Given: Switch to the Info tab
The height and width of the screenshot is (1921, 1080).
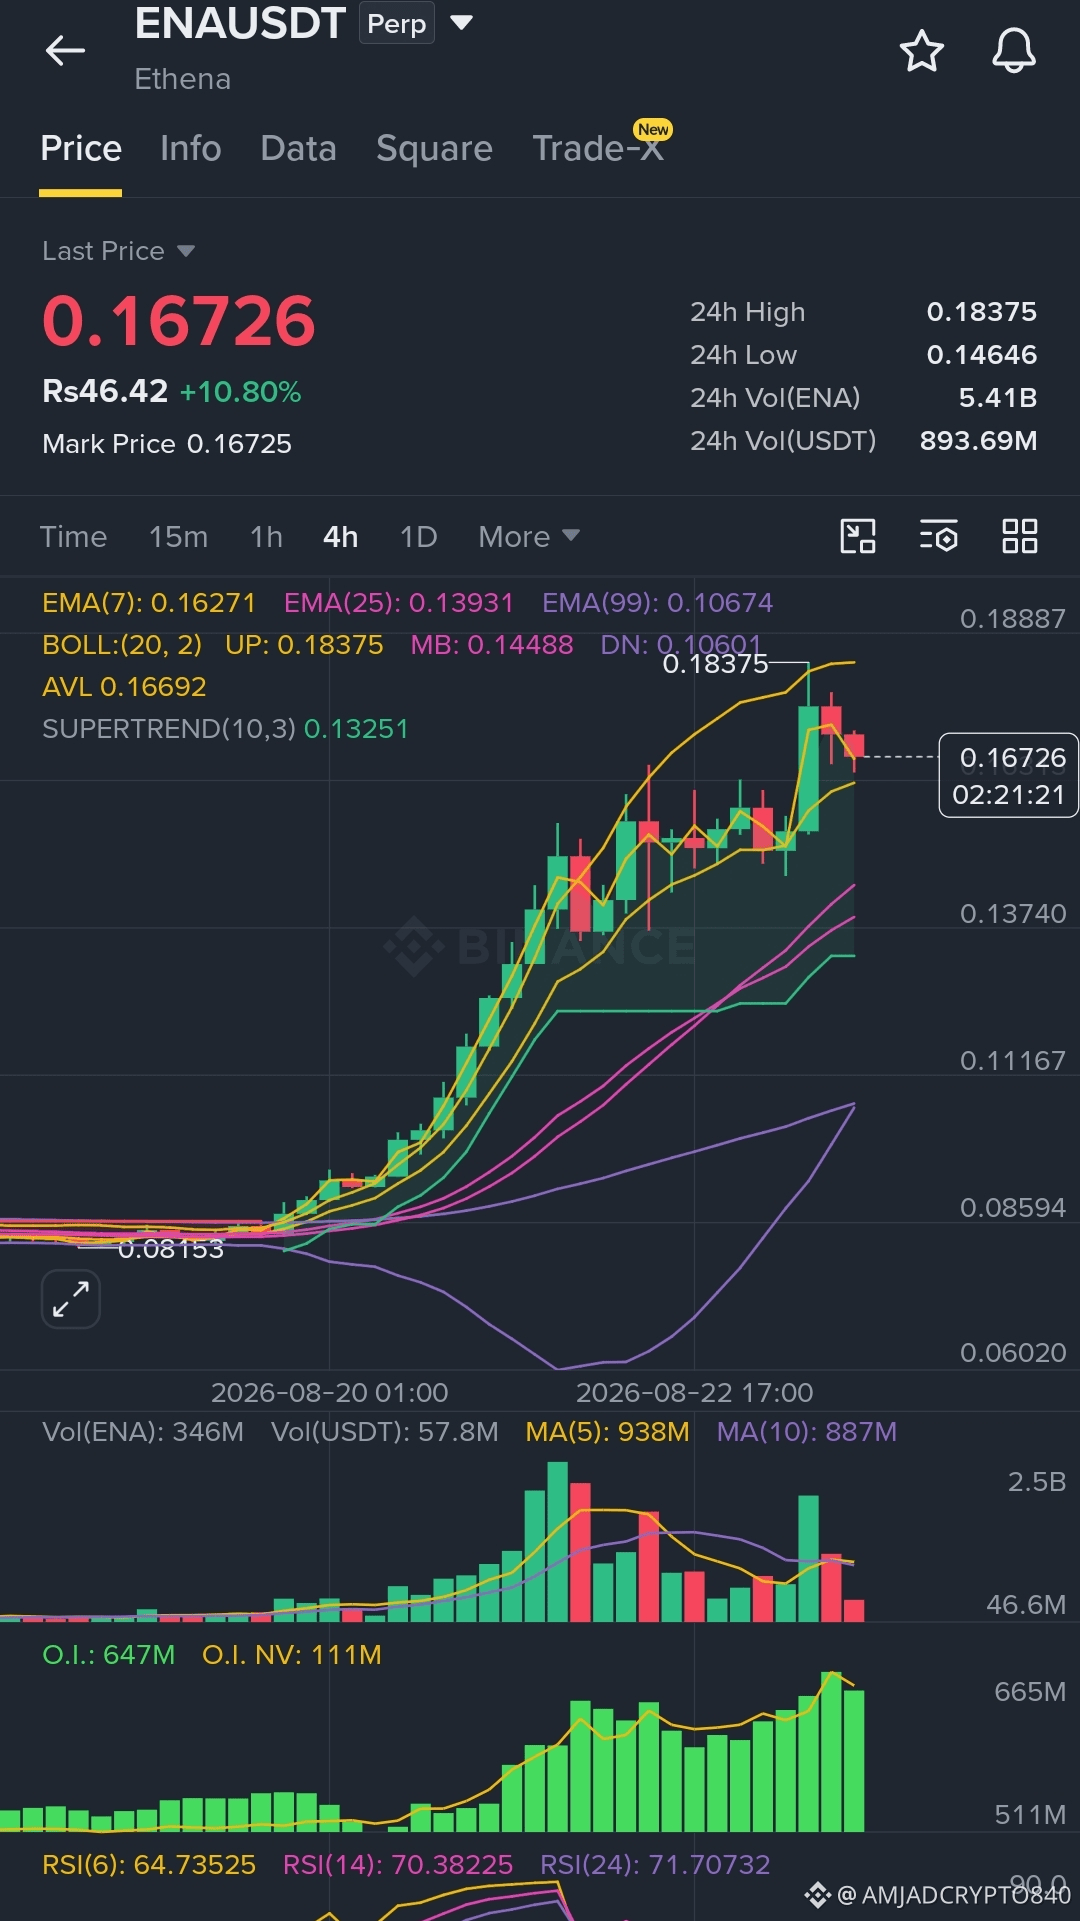Looking at the screenshot, I should [x=191, y=149].
